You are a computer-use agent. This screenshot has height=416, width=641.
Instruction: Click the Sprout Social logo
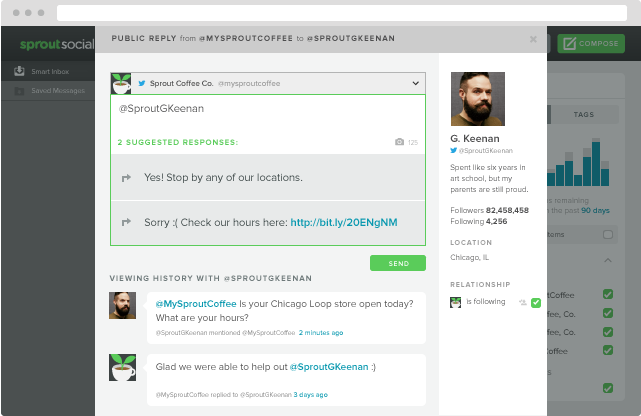click(57, 44)
